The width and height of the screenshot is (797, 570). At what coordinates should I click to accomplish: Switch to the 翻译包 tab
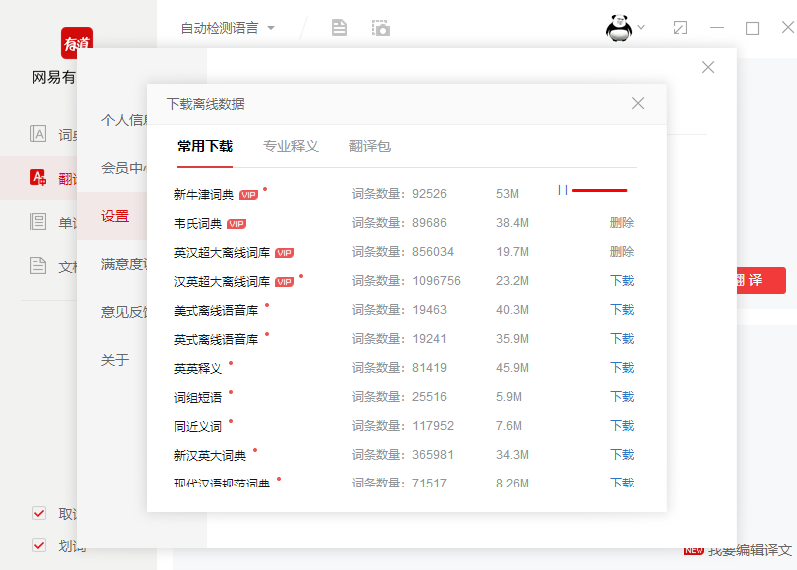pyautogui.click(x=370, y=146)
